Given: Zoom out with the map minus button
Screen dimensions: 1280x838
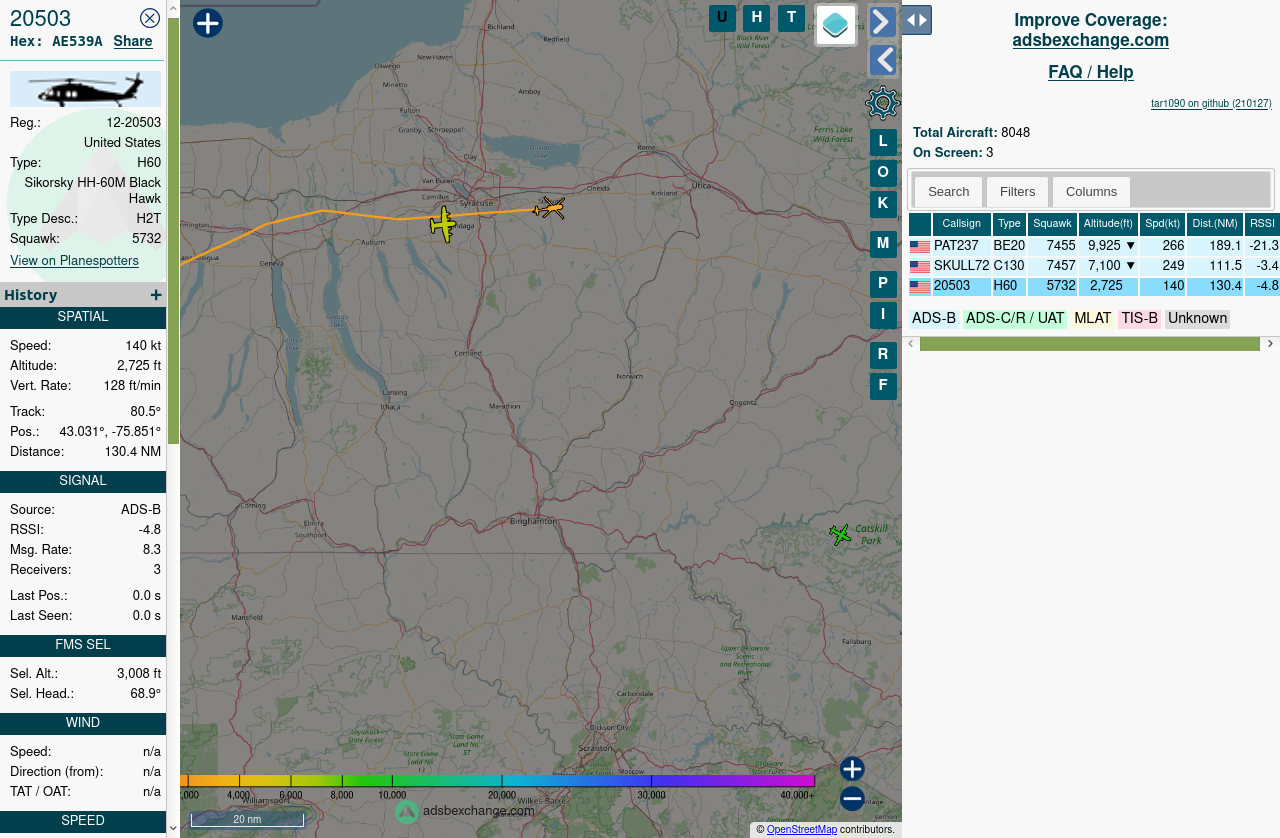Looking at the screenshot, I should point(852,799).
